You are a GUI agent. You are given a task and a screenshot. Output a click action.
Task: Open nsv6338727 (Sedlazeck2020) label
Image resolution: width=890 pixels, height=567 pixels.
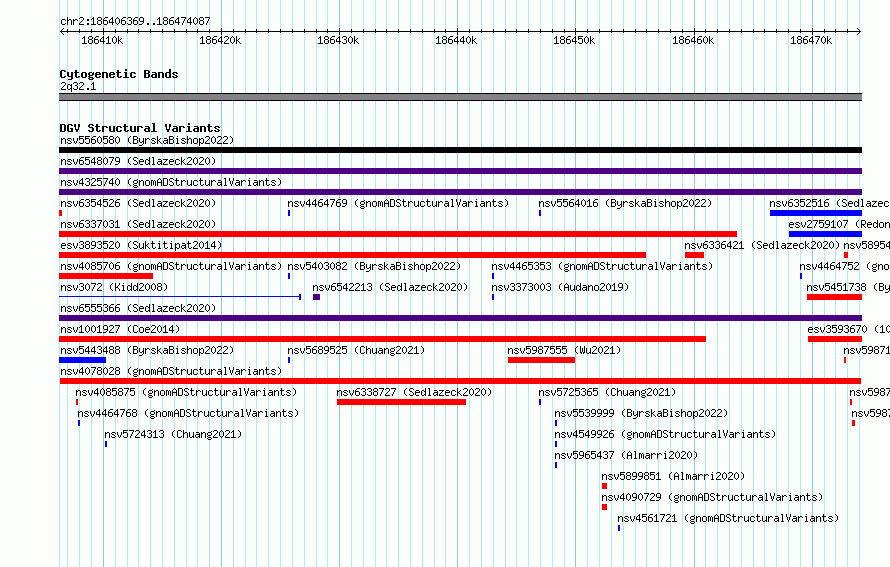[x=414, y=392]
